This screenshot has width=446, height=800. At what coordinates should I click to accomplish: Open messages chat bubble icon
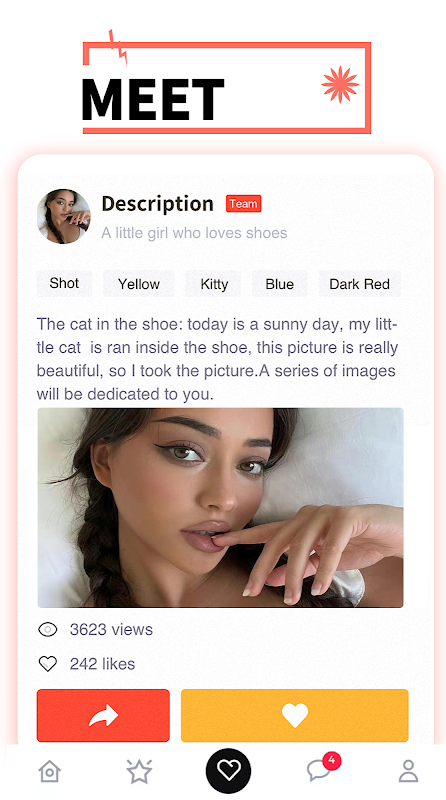[x=319, y=770]
